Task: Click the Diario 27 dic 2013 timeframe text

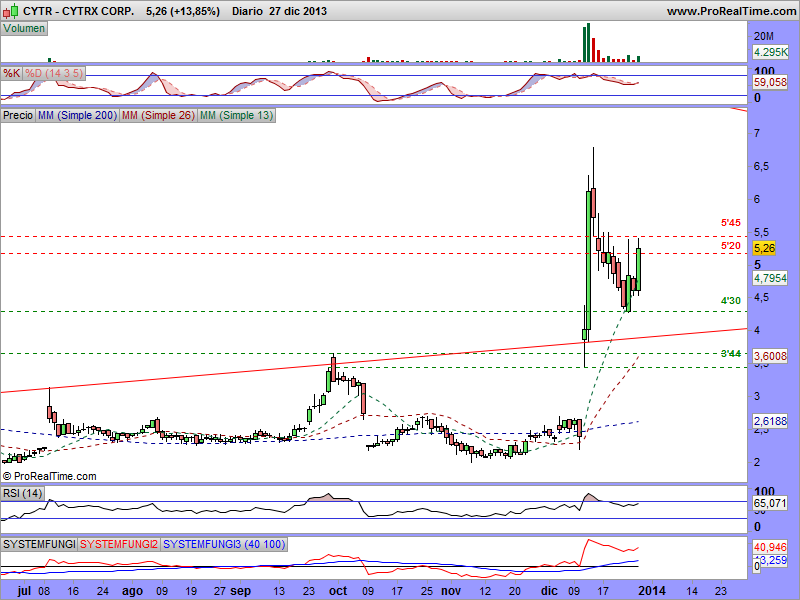Action: [279, 11]
